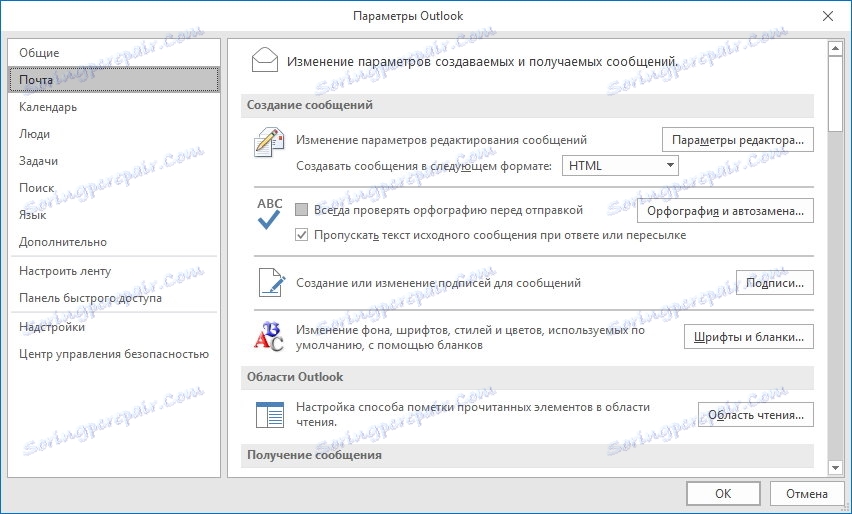Click the message editing pencil icon
Viewport: 852px width, 514px height.
tap(270, 146)
